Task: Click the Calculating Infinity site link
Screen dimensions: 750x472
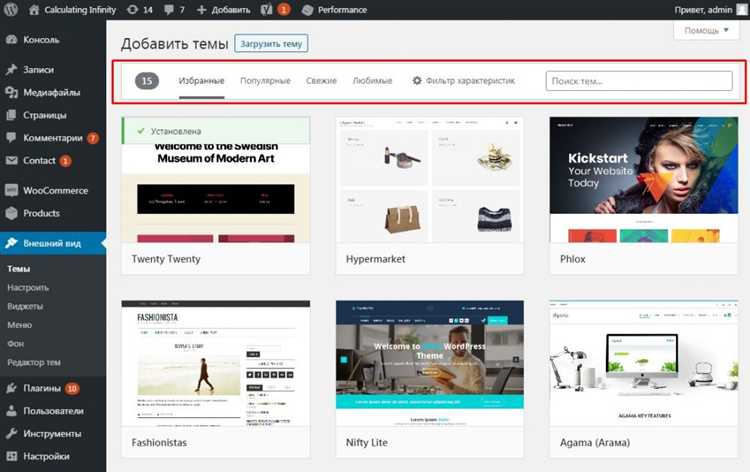Action: (80, 10)
